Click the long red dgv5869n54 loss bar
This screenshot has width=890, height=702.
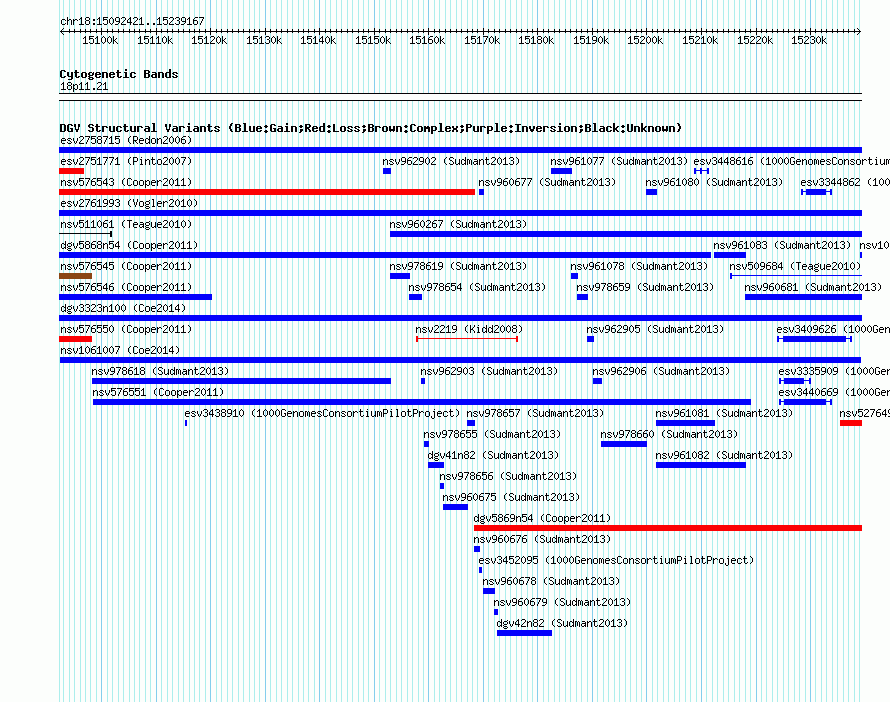tap(668, 528)
